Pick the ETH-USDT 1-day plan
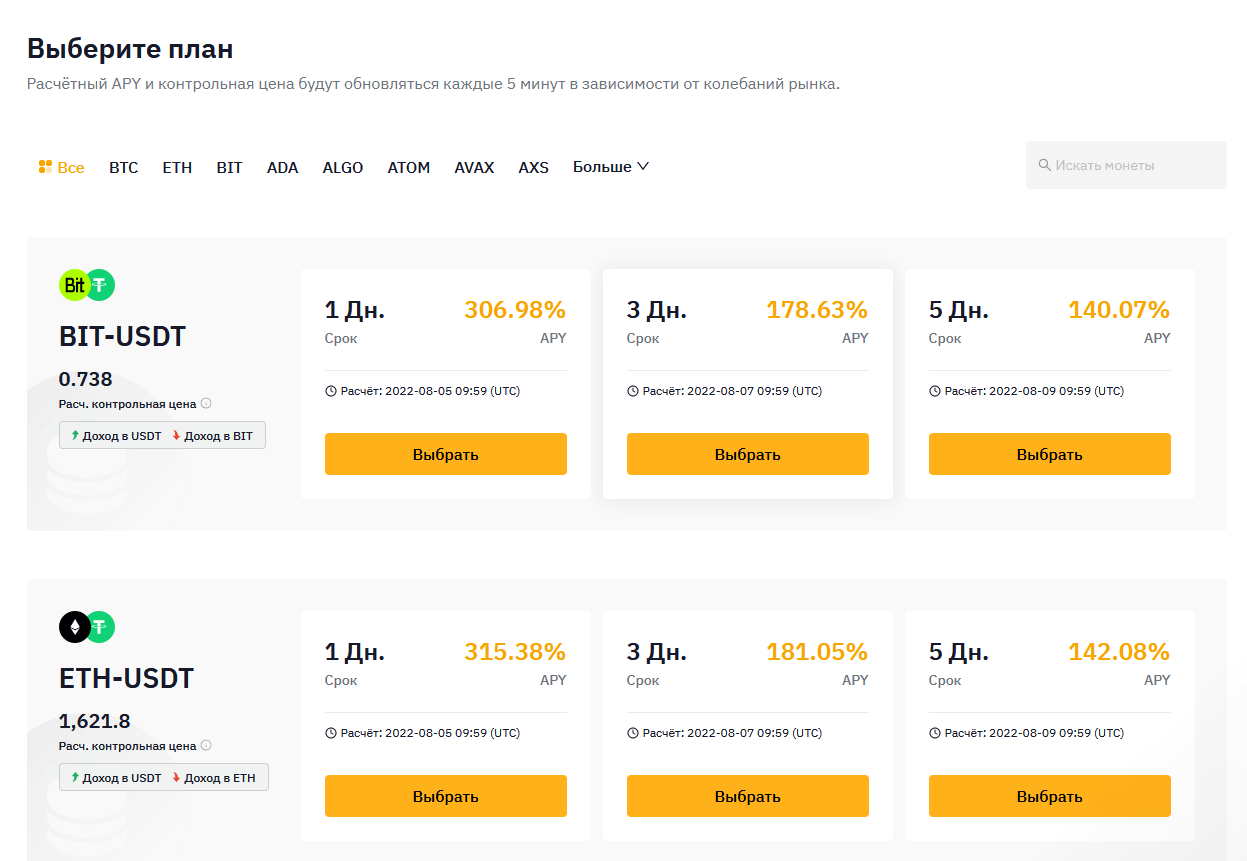 [x=445, y=796]
